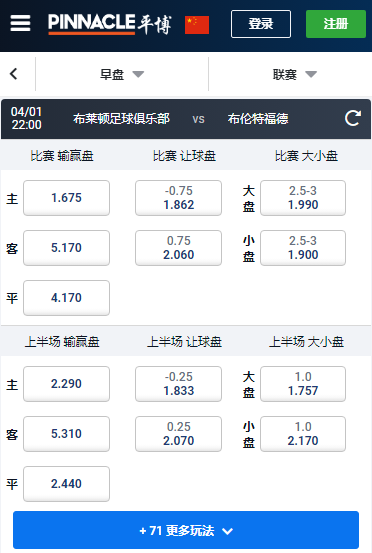
Task: Select home win odds 1.675
Action: coord(66,198)
